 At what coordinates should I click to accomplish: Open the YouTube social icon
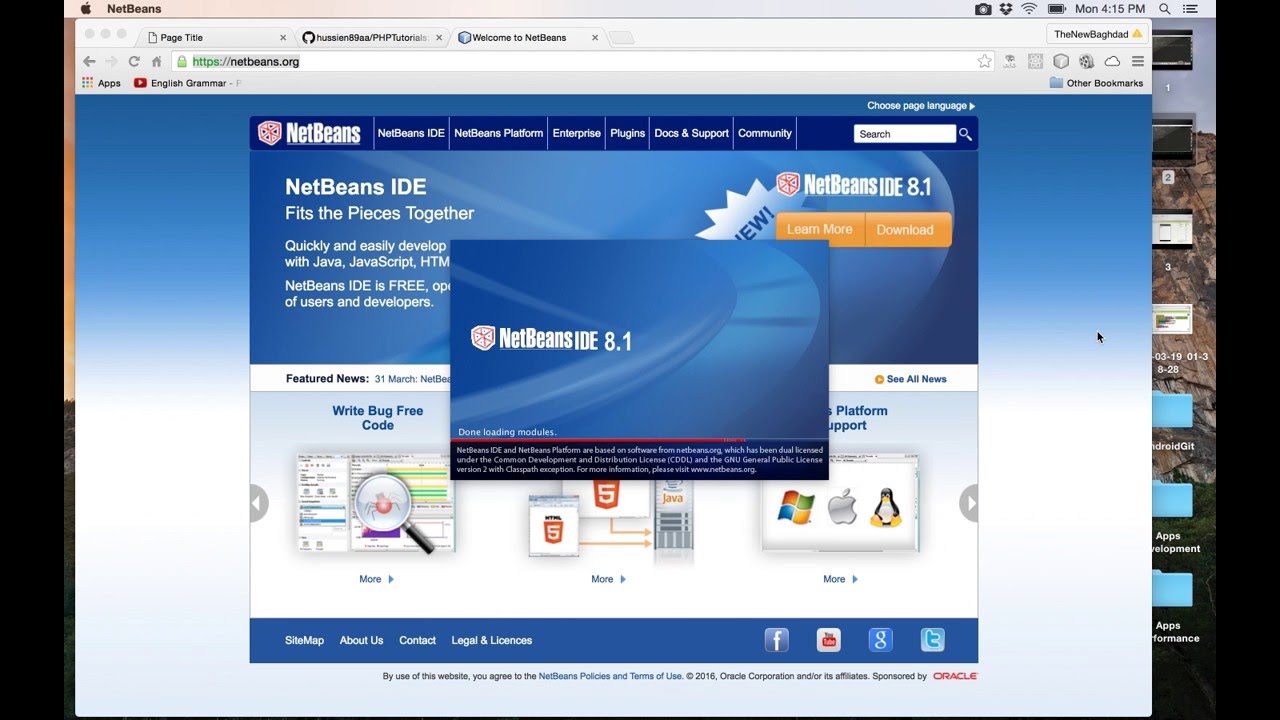pyautogui.click(x=829, y=640)
